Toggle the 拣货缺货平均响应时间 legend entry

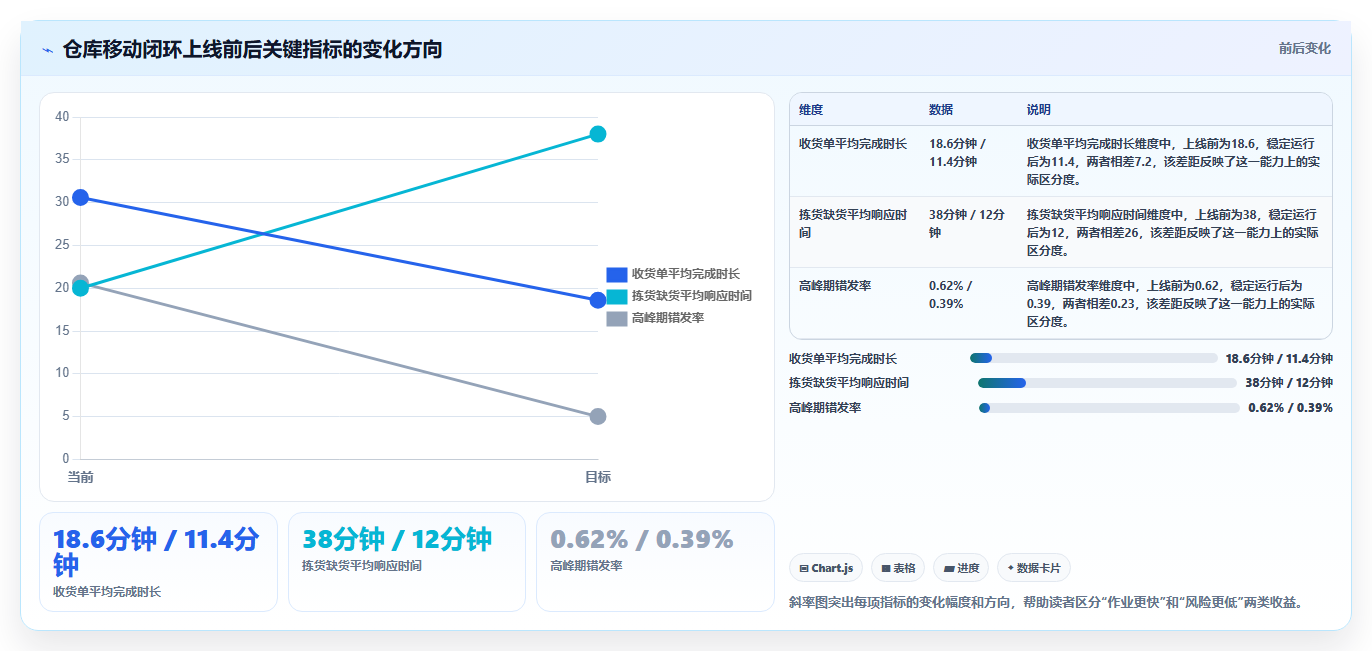[x=679, y=296]
